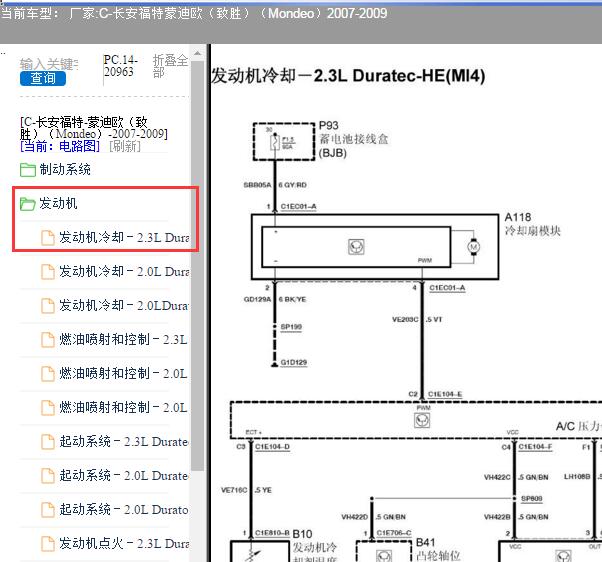Click document icon for 起动系统－2.3L
The width and height of the screenshot is (602, 562).
48,441
